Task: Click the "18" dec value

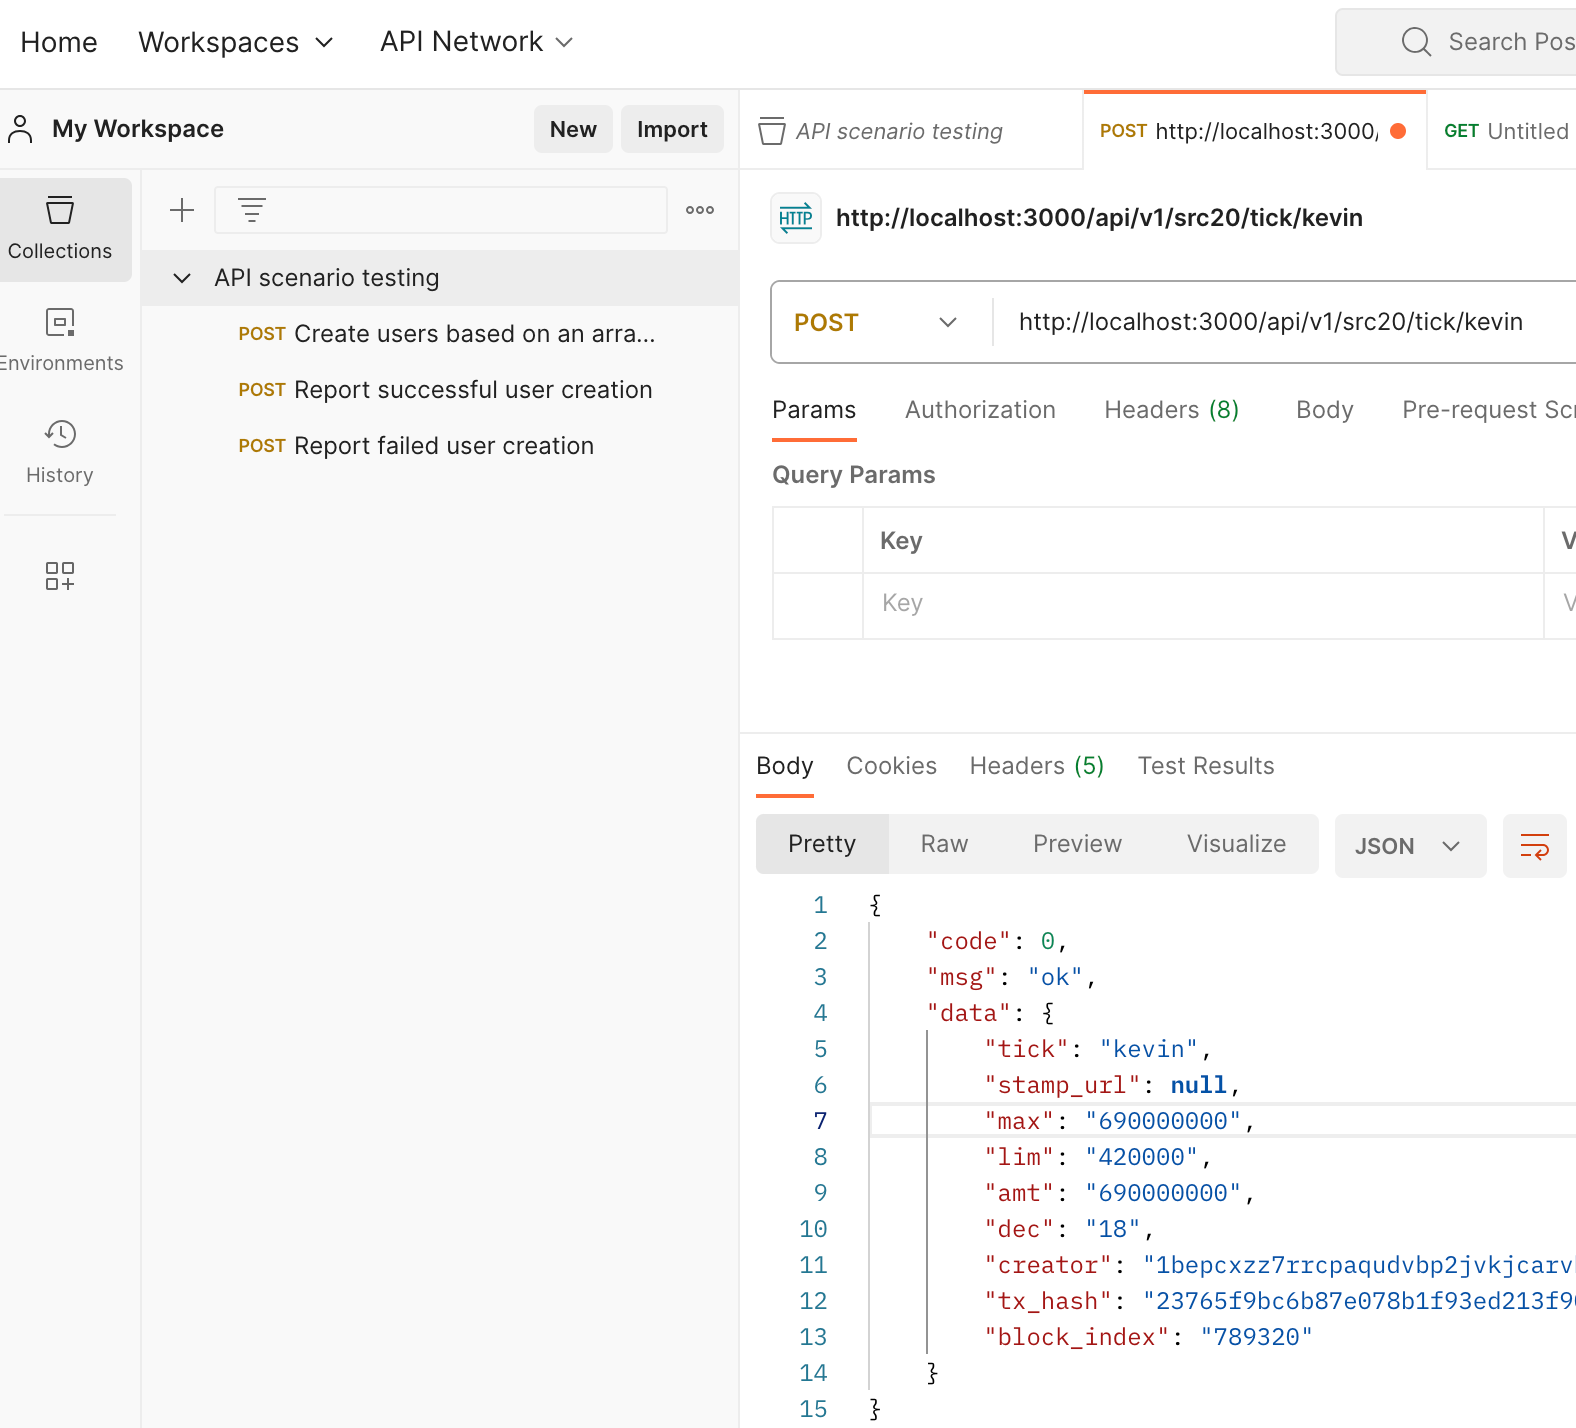Action: [x=1113, y=1229]
